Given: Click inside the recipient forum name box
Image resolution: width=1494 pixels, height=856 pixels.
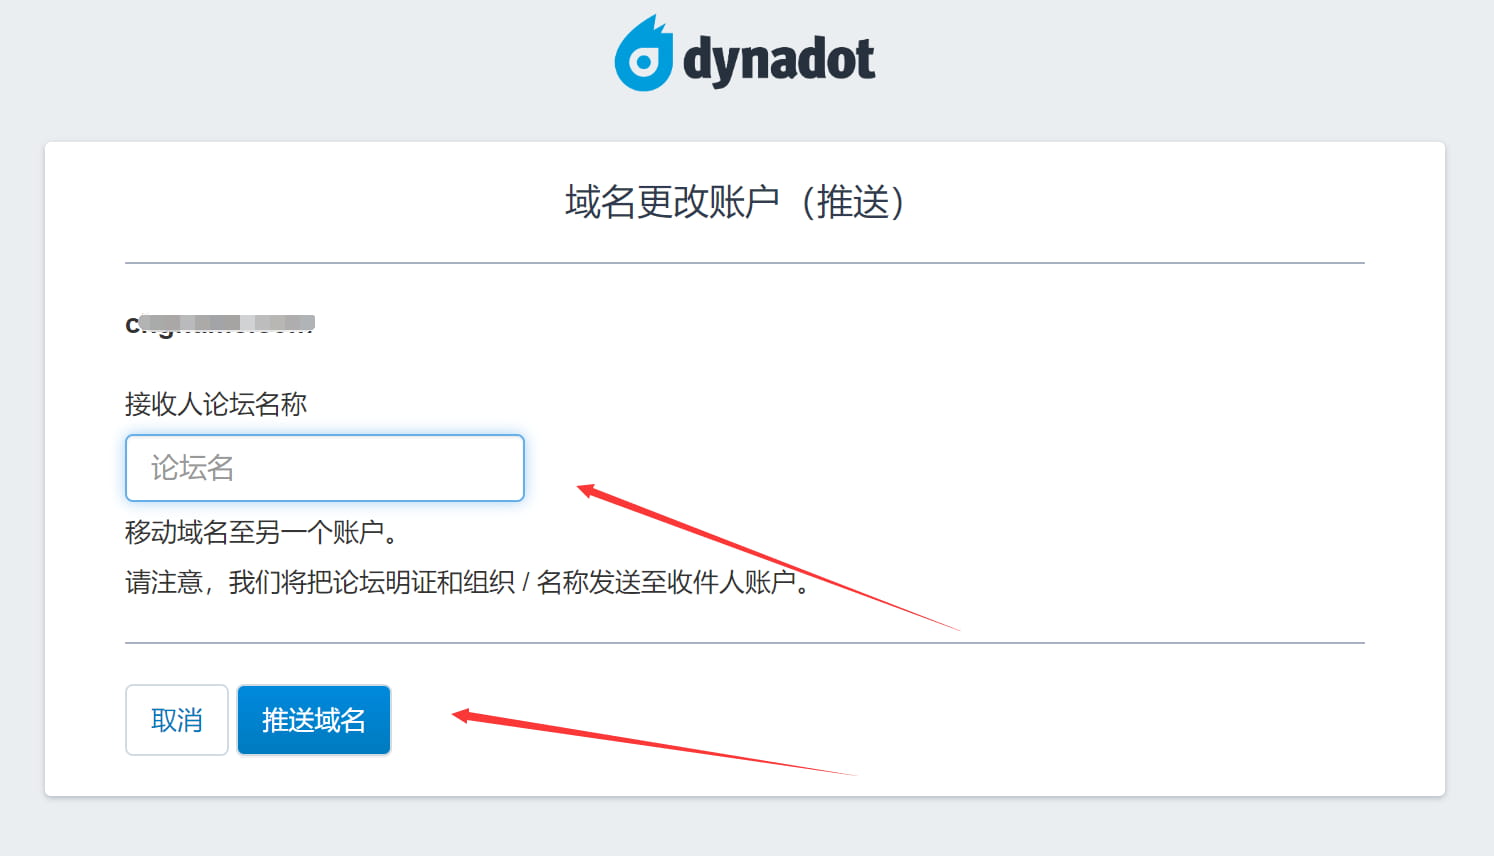Looking at the screenshot, I should [324, 468].
